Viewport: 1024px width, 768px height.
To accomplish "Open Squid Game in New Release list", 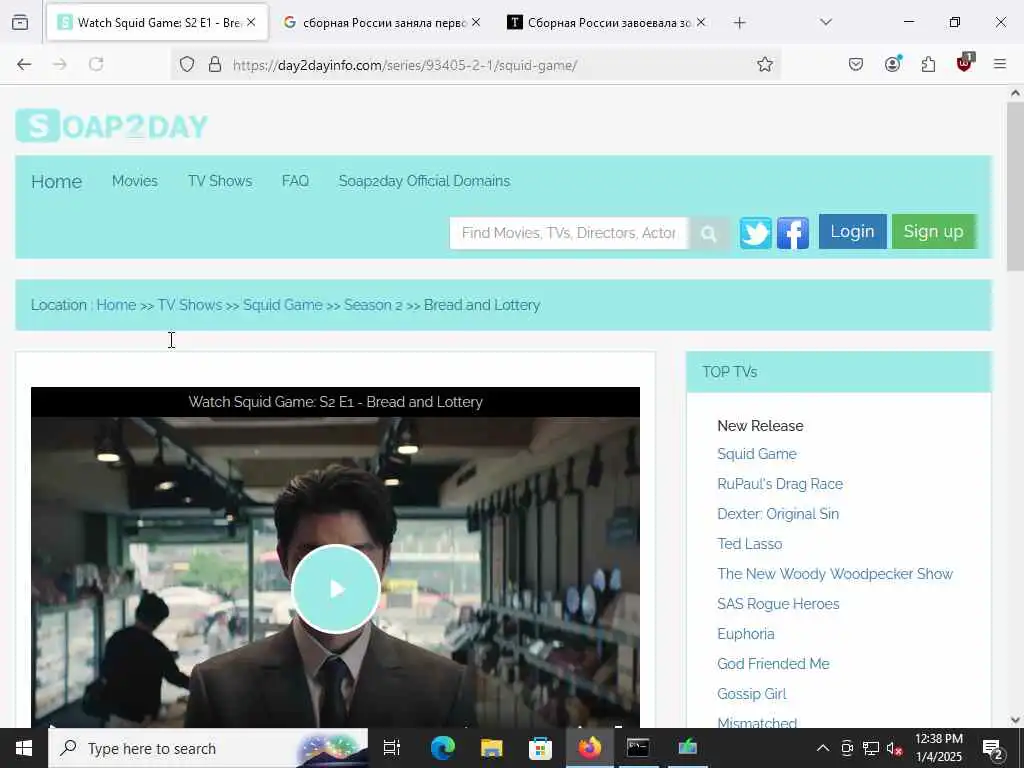I will point(757,454).
